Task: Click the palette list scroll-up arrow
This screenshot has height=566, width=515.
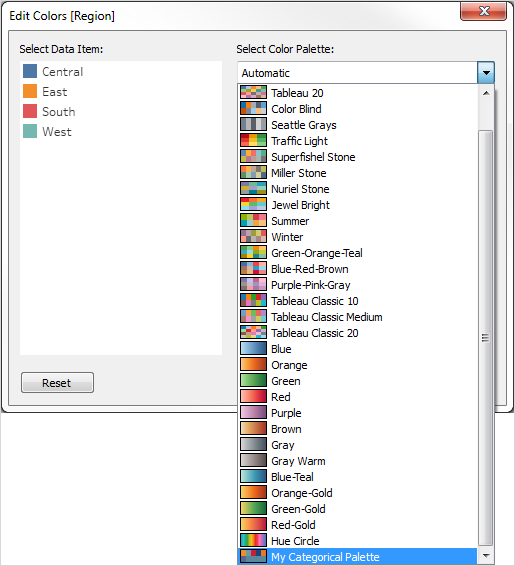Action: (x=486, y=93)
